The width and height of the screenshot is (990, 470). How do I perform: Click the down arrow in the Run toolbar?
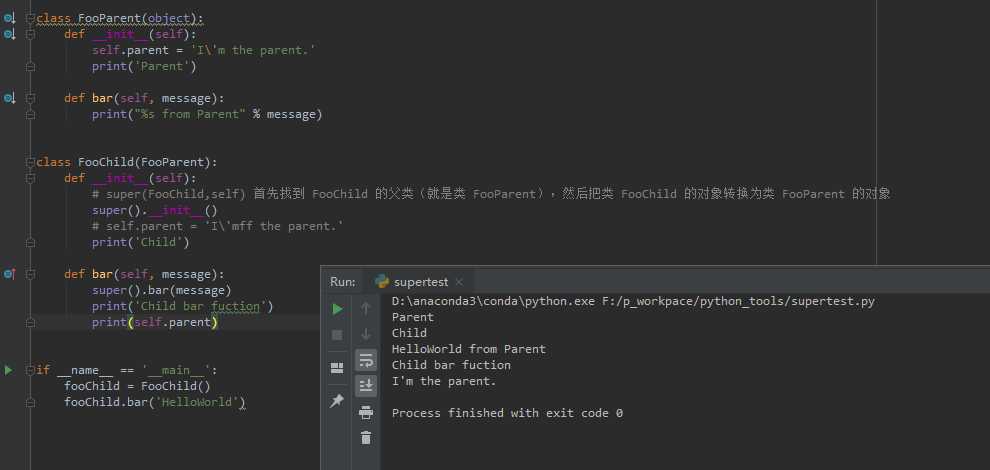coord(366,334)
